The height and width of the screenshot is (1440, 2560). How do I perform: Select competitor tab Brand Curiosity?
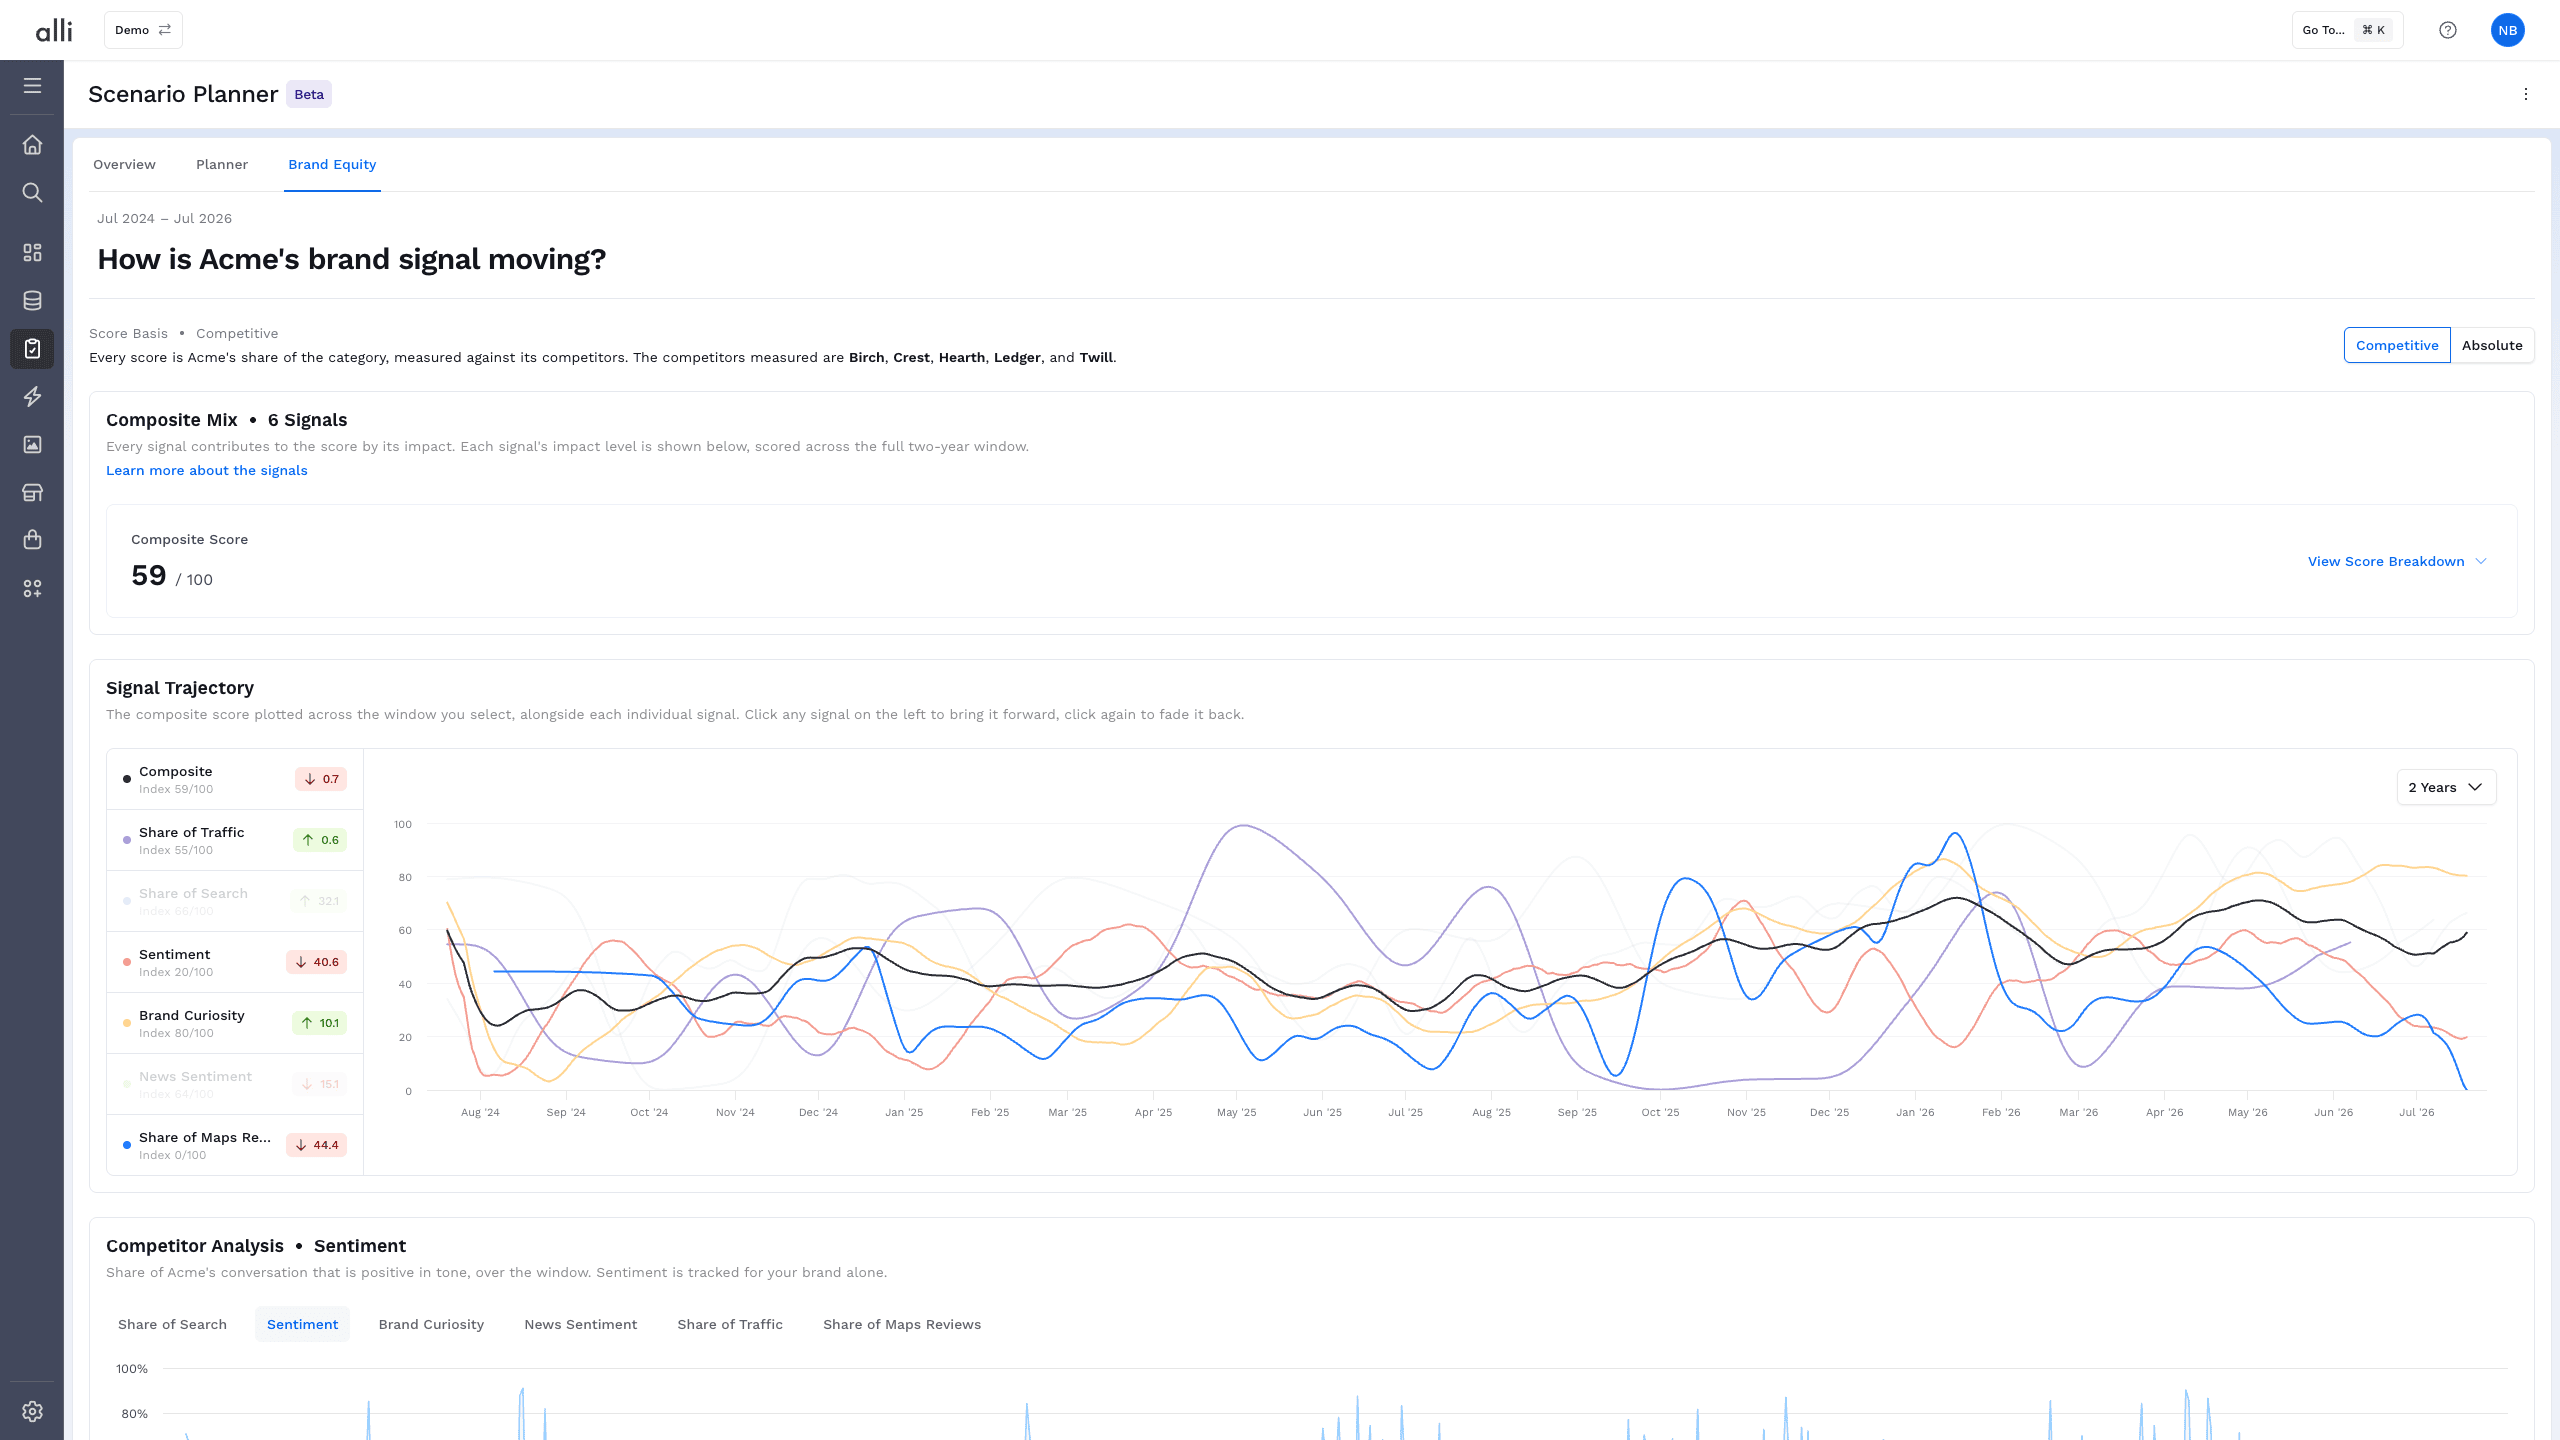[x=431, y=1324]
